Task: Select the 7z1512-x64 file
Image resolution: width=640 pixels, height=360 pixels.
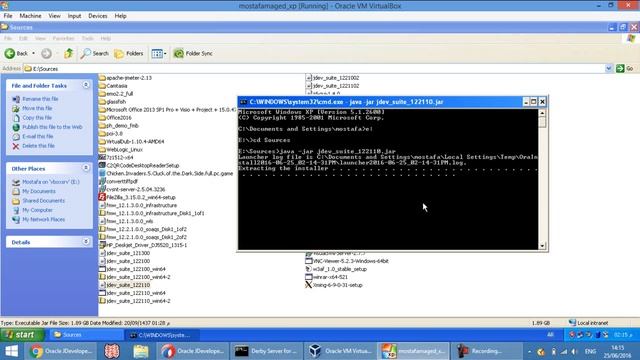Action: tap(116, 158)
